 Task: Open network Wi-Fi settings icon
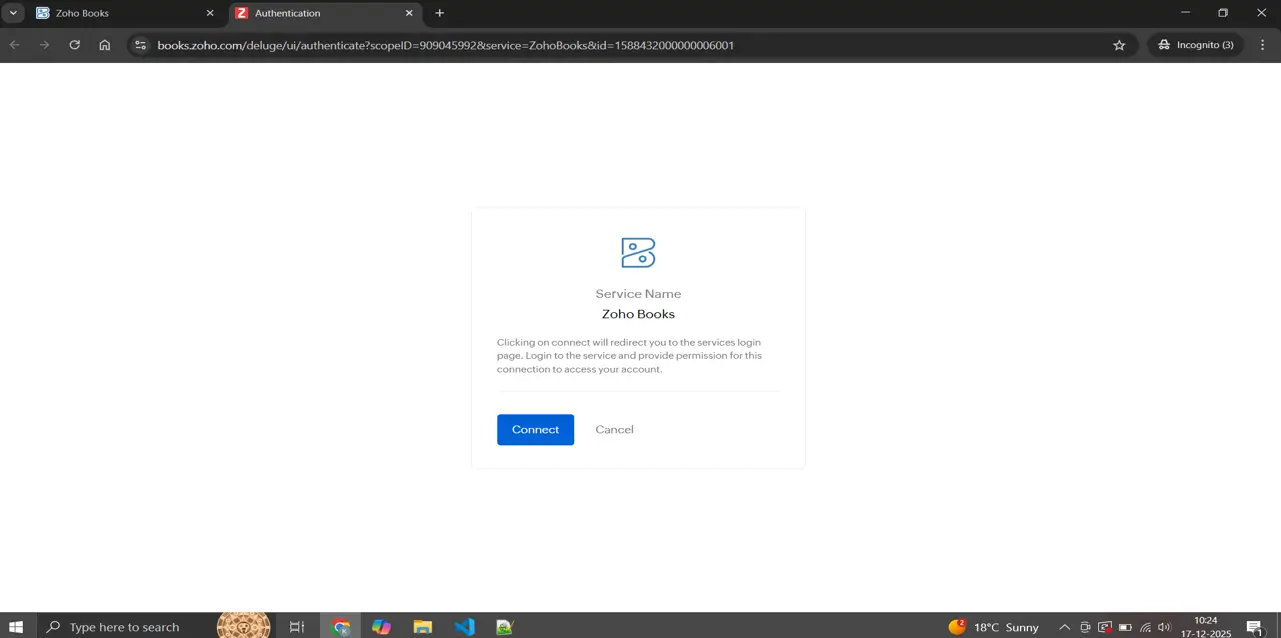(1146, 627)
